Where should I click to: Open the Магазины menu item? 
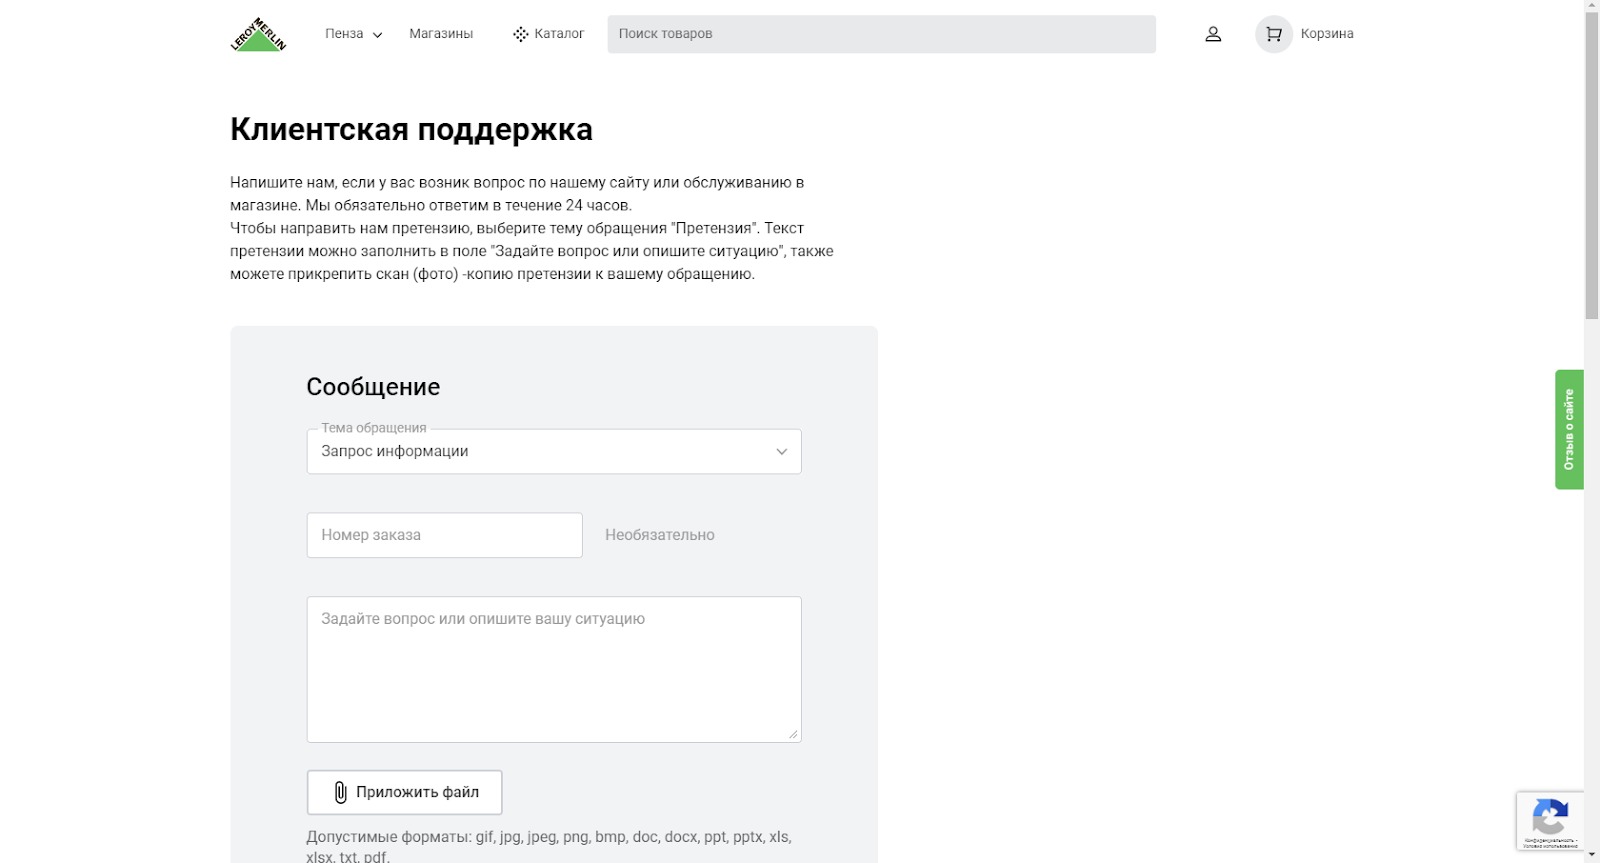tap(441, 34)
